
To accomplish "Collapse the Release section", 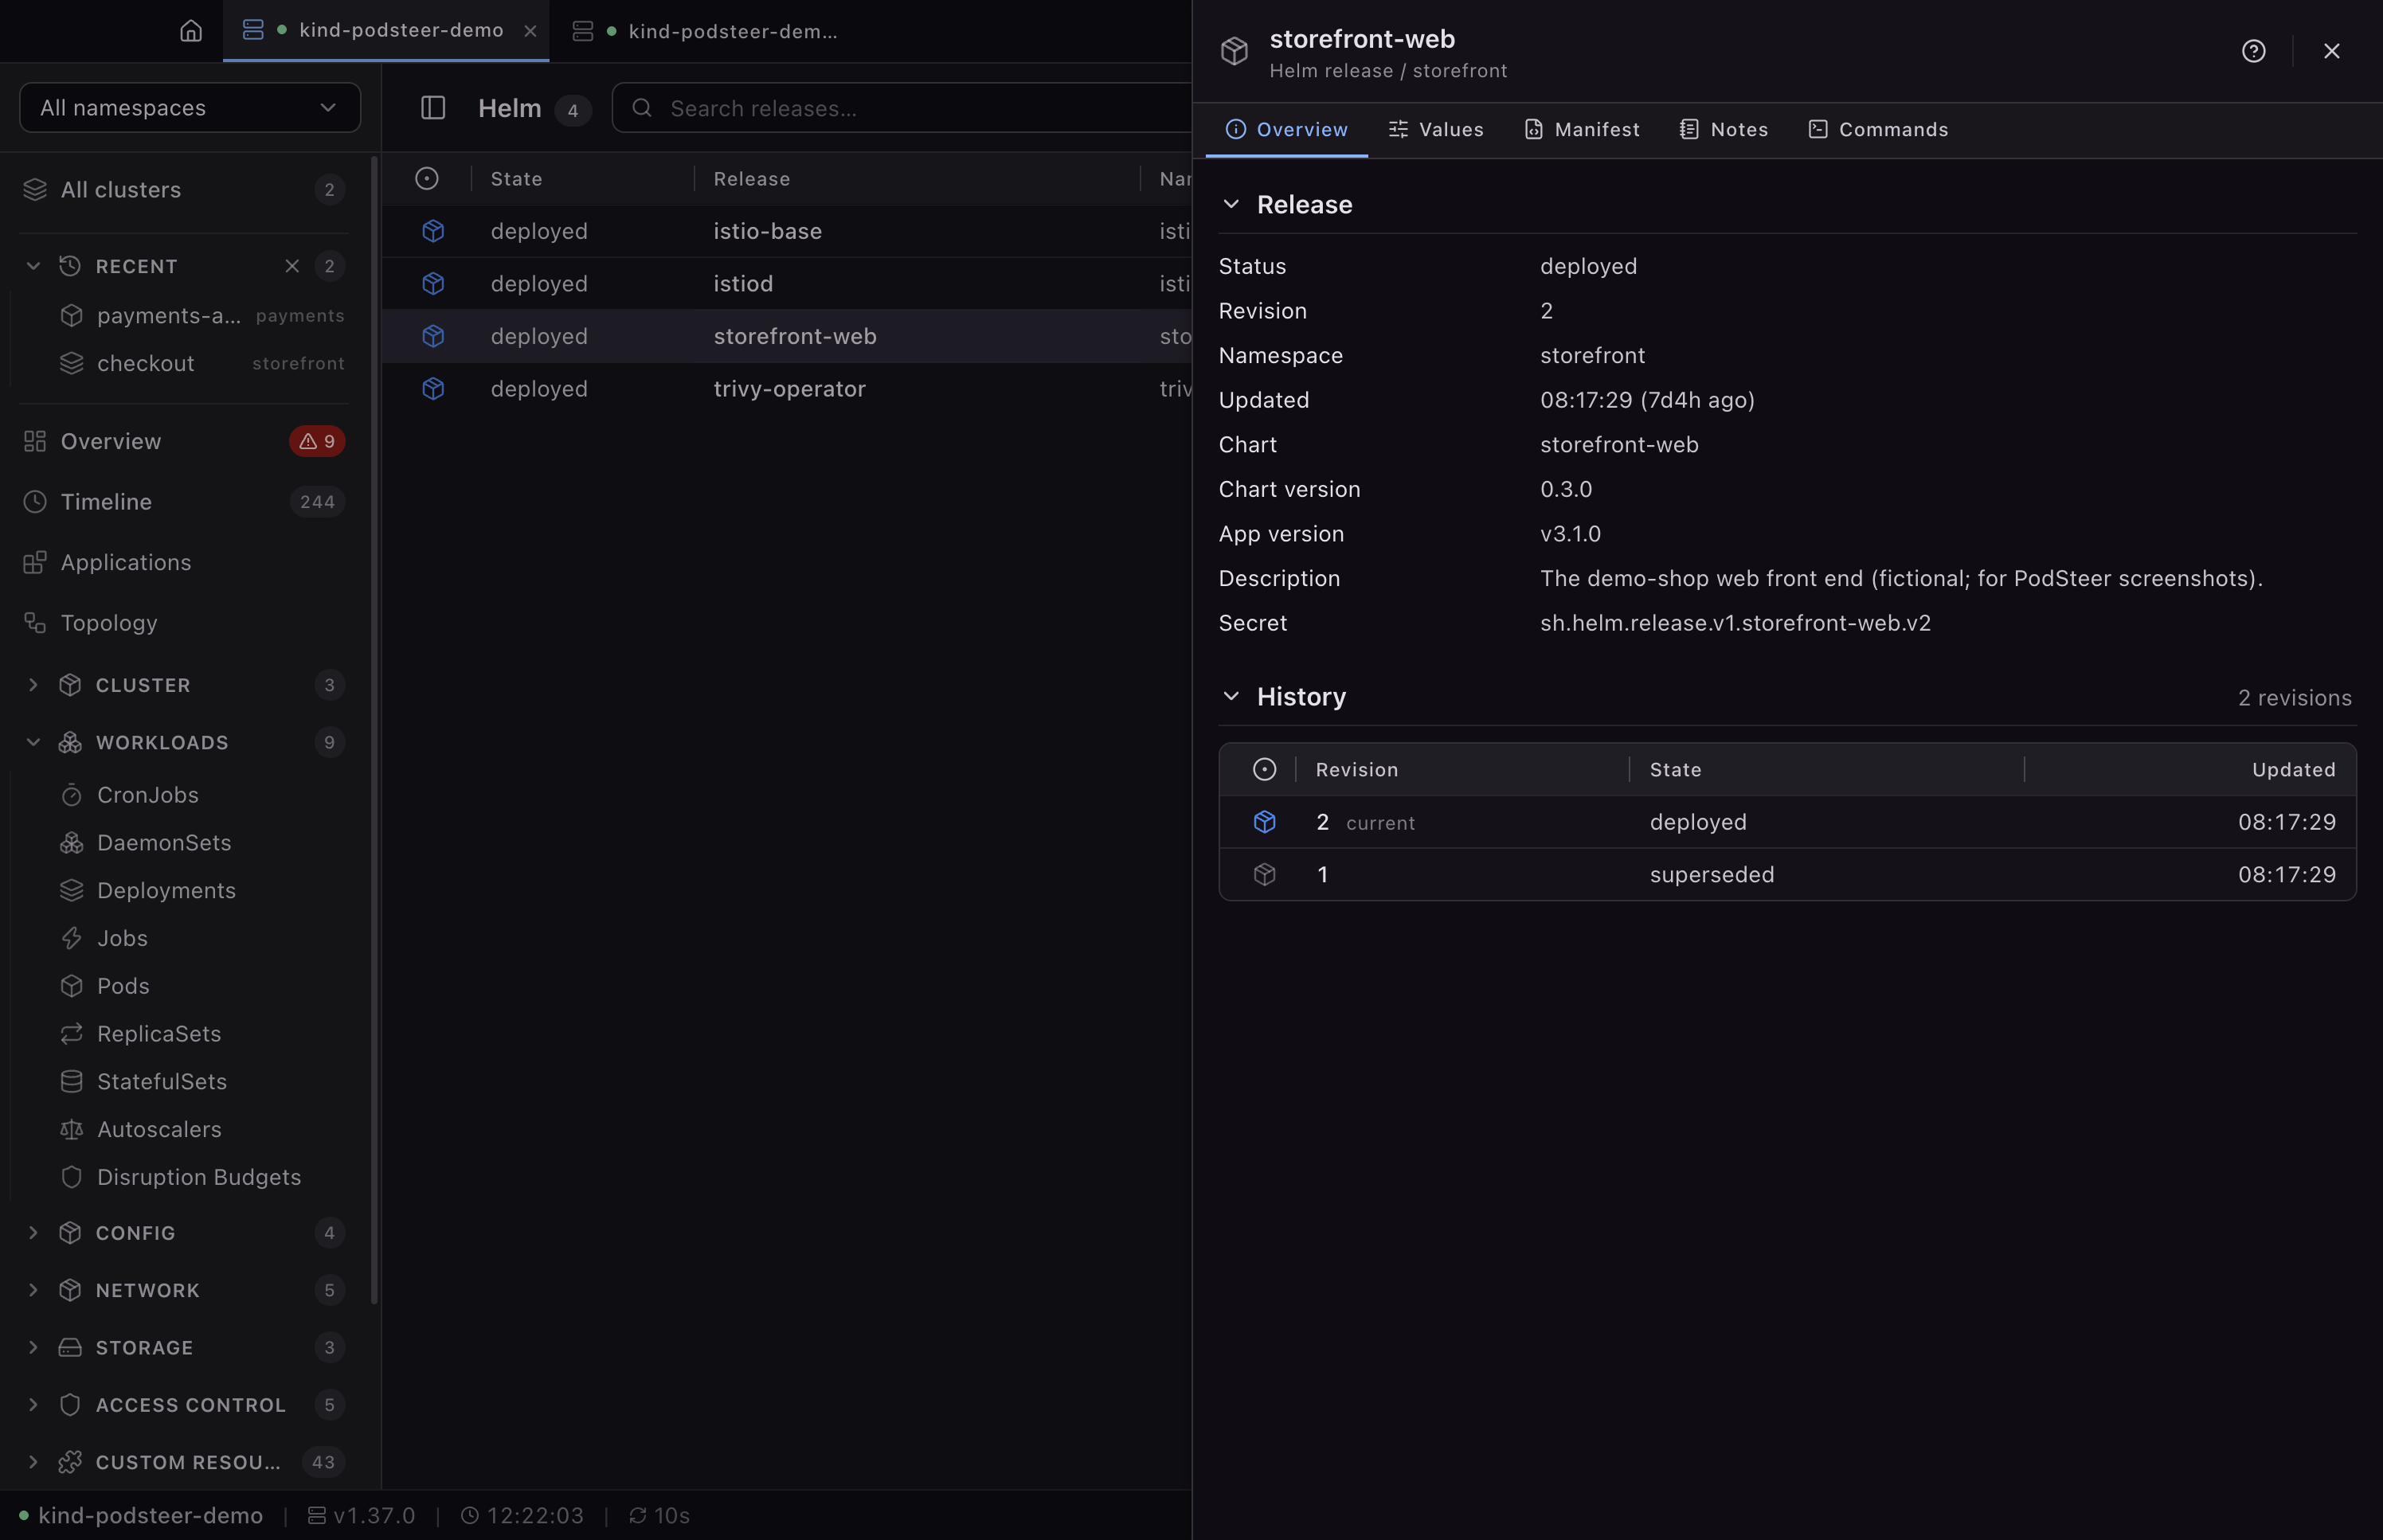I will pos(1231,204).
